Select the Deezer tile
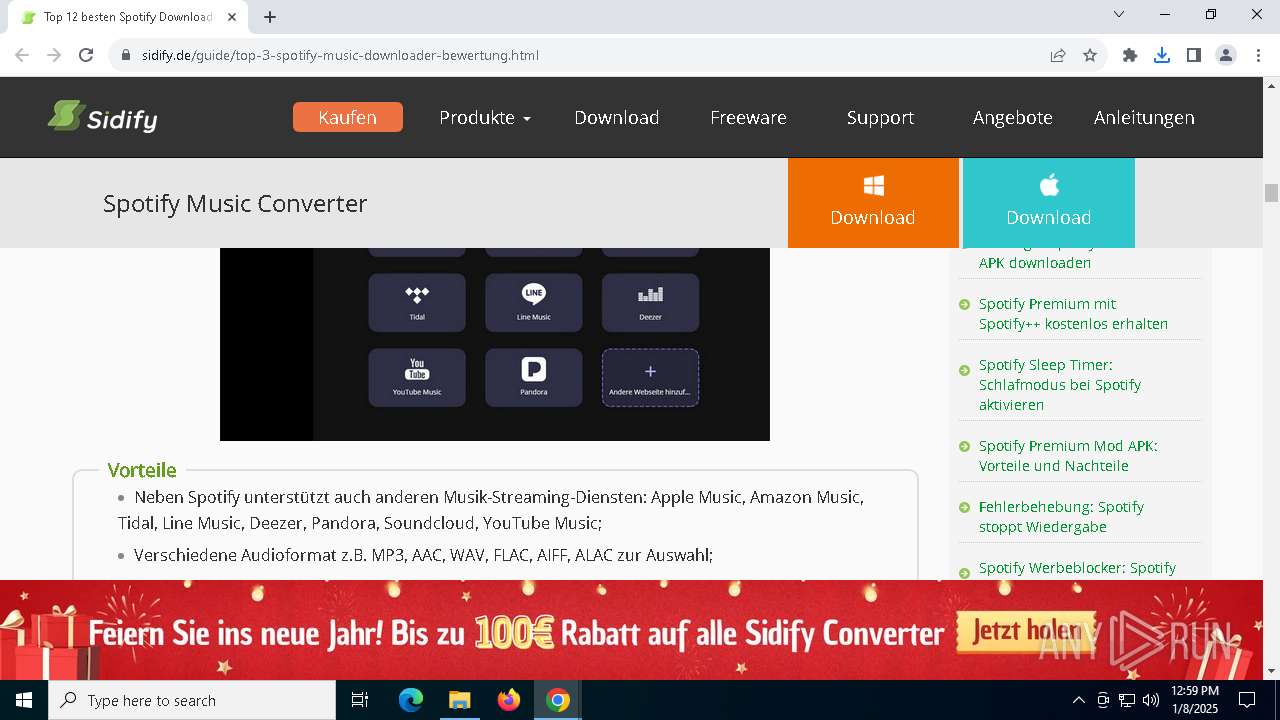The width and height of the screenshot is (1280, 720). [650, 302]
